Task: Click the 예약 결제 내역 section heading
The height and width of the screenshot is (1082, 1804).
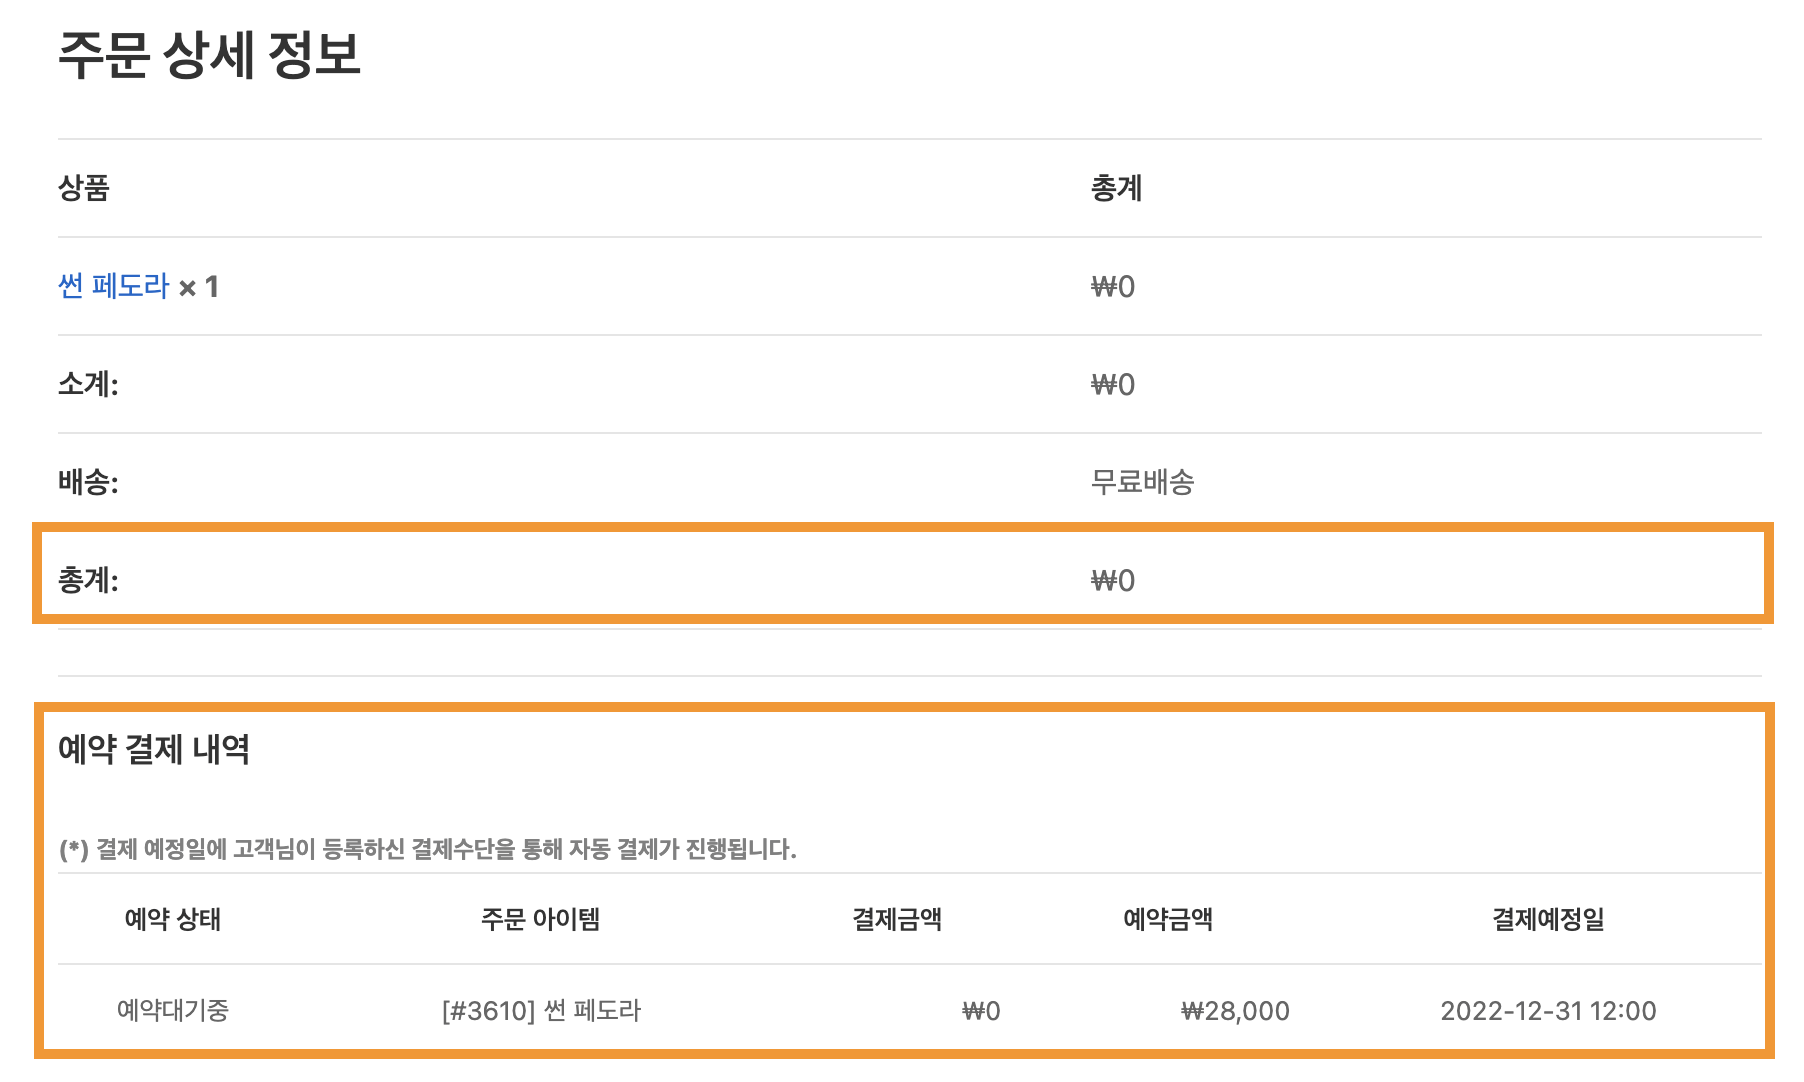Action: click(x=154, y=749)
